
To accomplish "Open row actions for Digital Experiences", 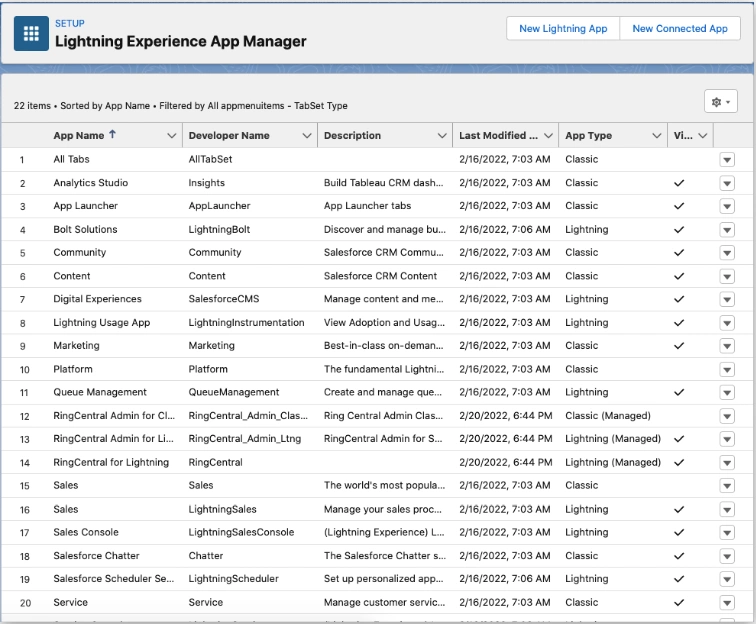I will [x=727, y=299].
